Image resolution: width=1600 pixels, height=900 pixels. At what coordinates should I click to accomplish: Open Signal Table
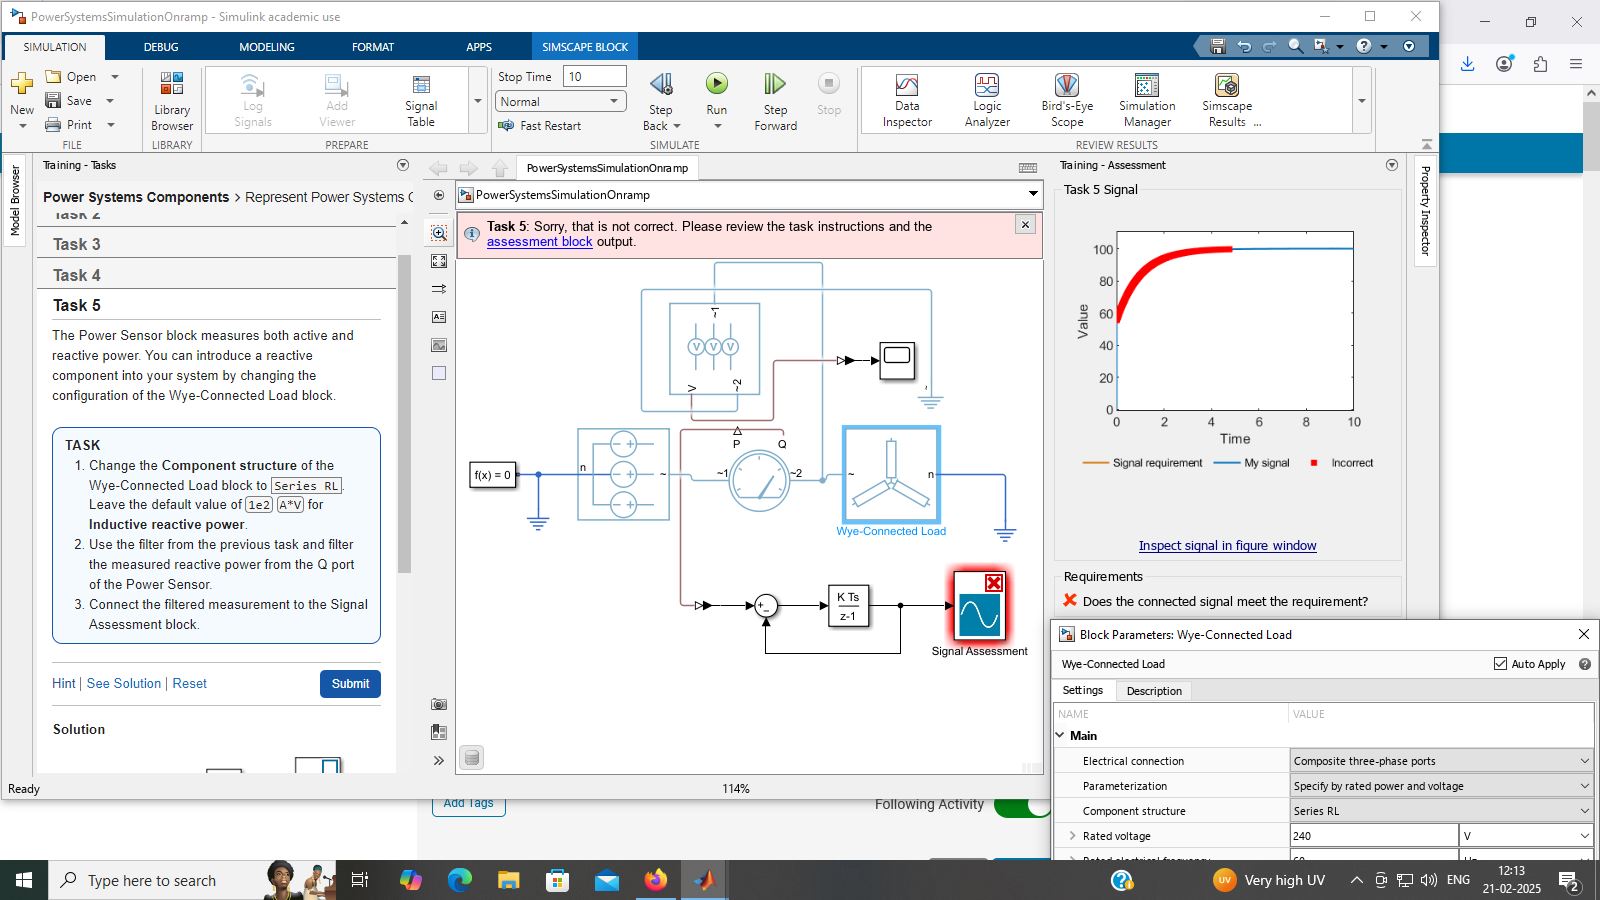point(421,100)
